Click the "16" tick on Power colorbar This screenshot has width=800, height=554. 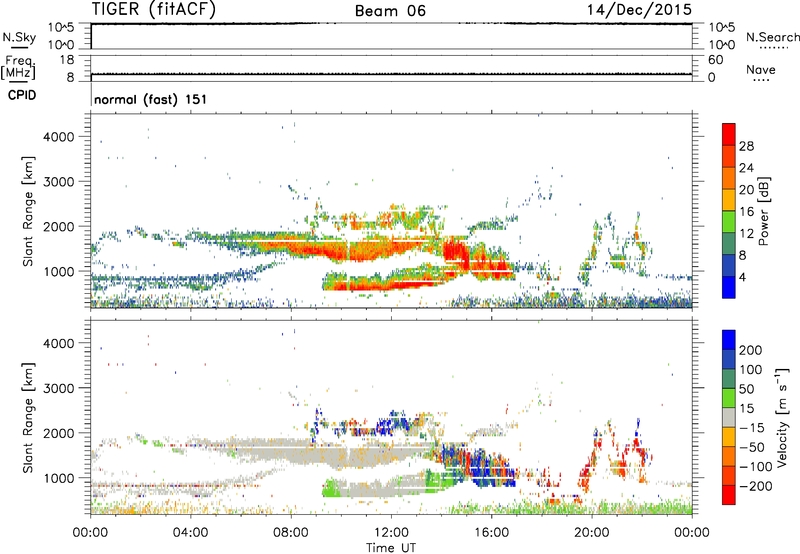pos(746,212)
